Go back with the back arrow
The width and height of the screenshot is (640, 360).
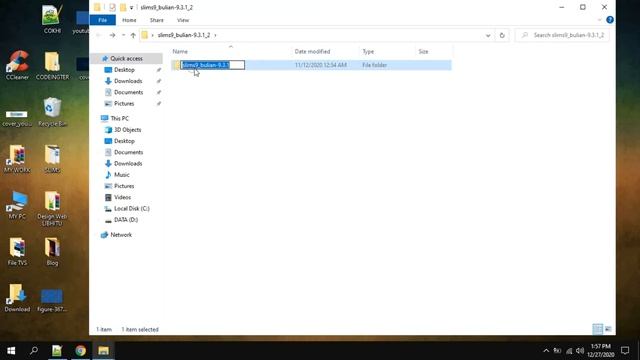[x=98, y=36]
